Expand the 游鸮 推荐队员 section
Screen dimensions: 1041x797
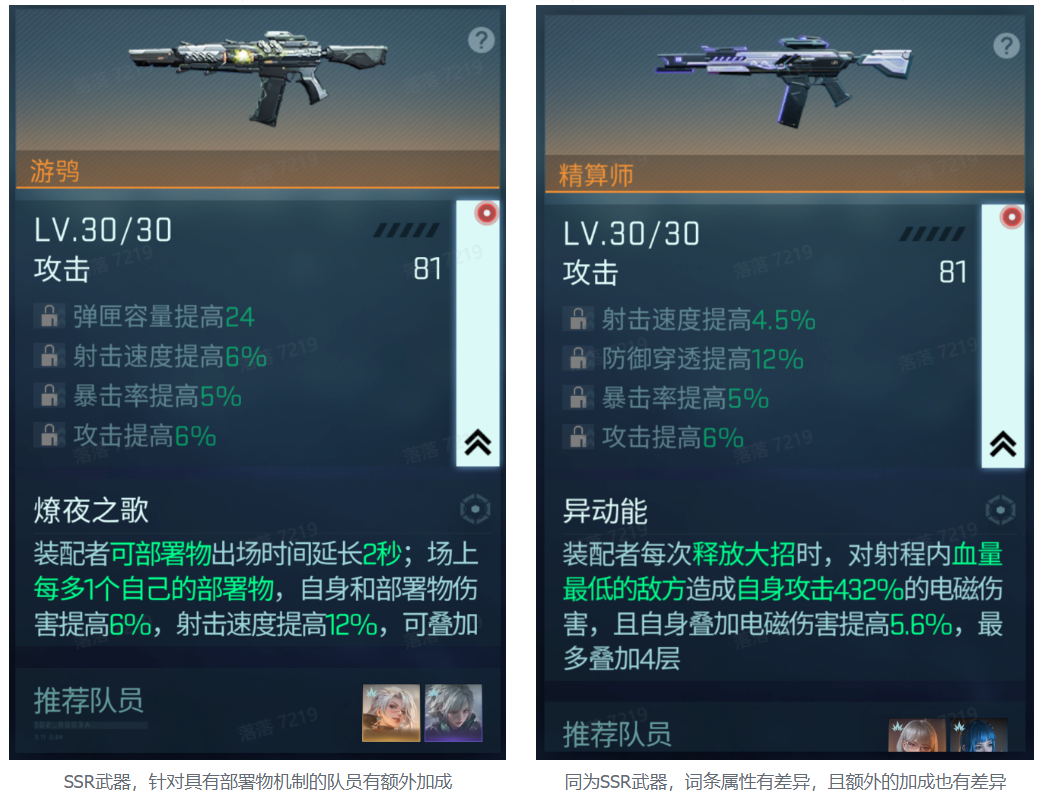pos(89,701)
